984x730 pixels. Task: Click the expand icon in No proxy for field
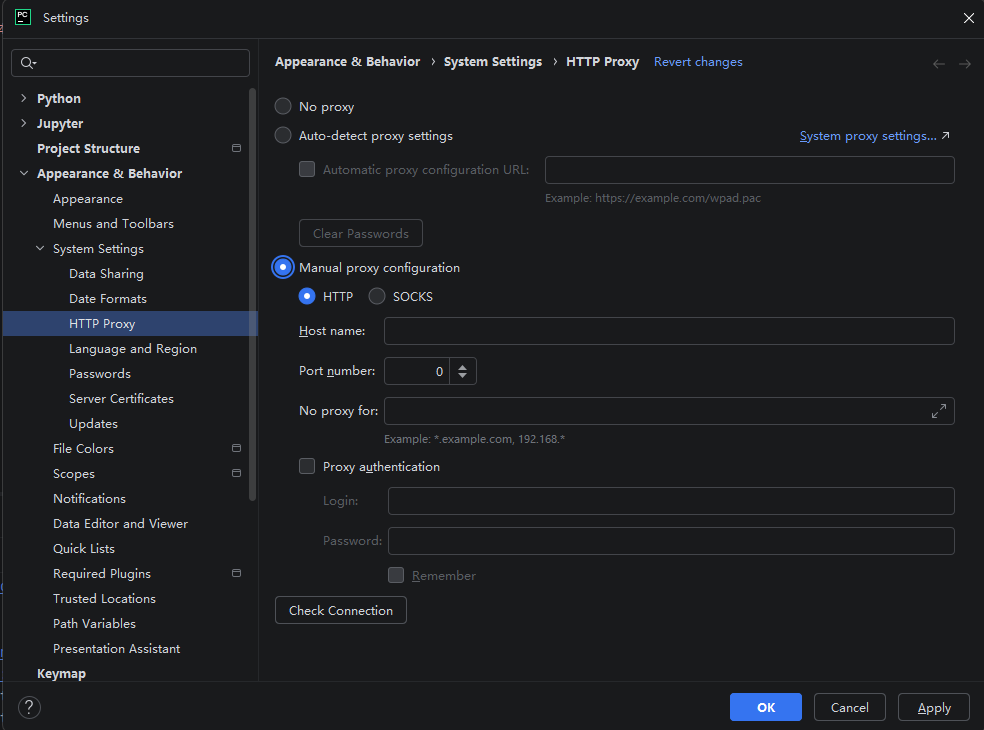point(939,411)
